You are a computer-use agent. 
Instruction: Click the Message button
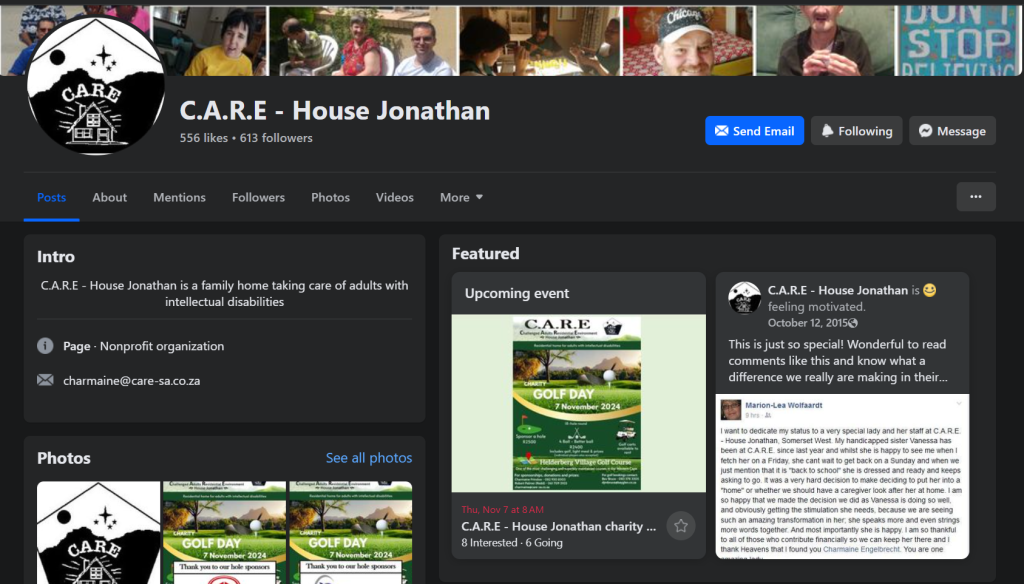coord(951,131)
